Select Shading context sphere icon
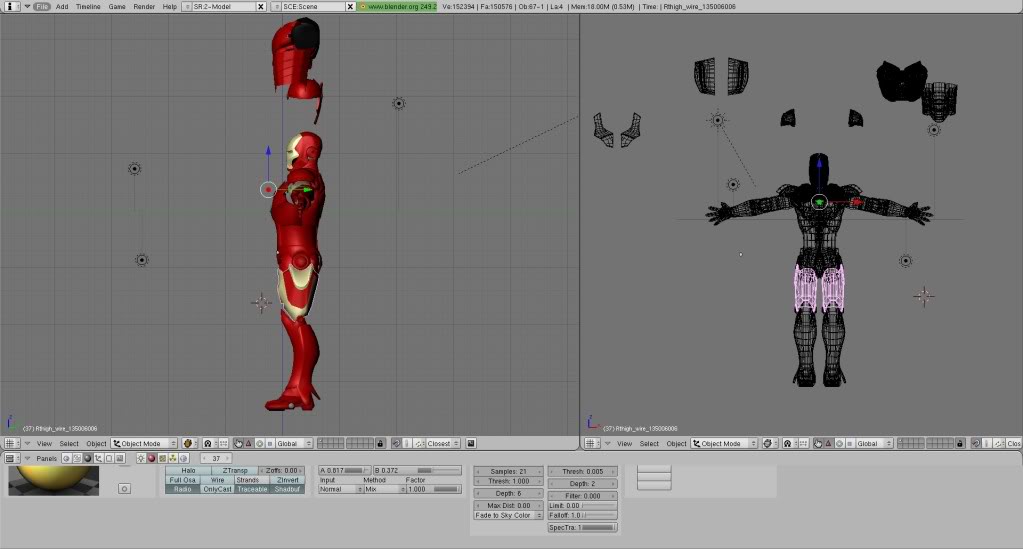 click(87, 458)
